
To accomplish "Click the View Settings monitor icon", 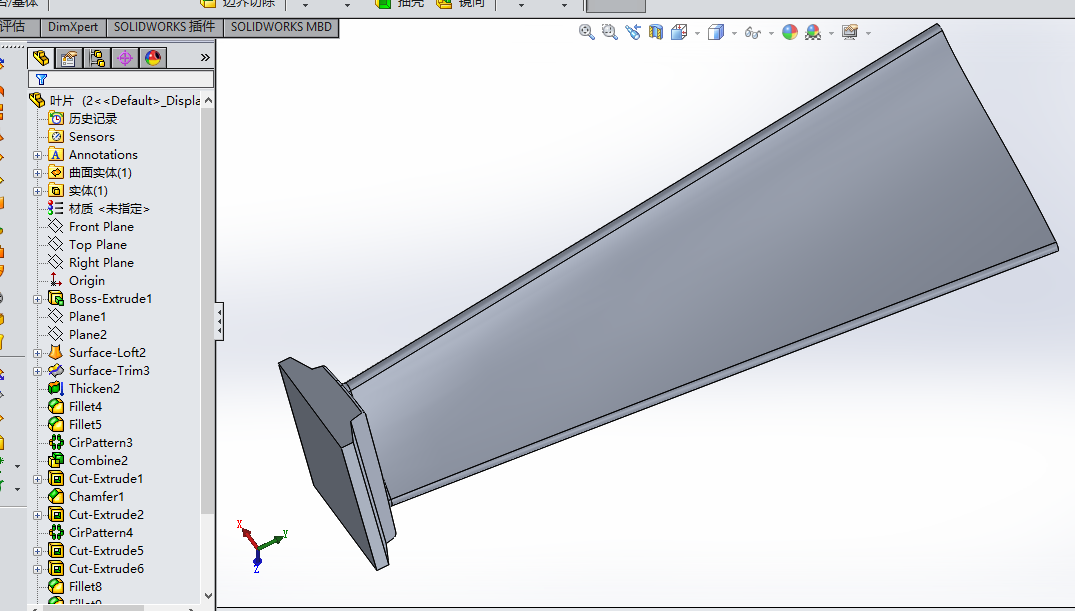I will [850, 32].
